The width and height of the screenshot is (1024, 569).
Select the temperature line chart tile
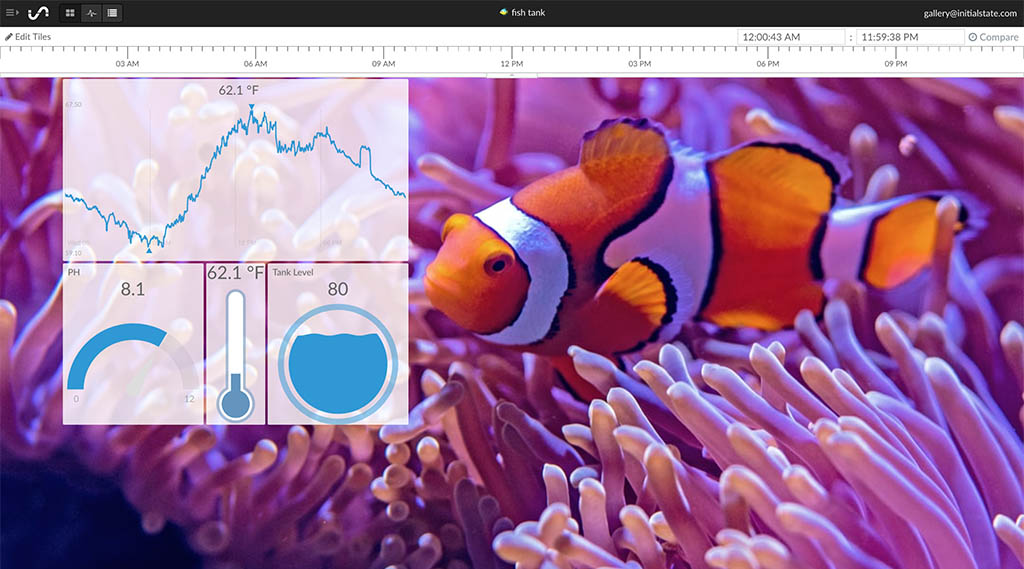pos(236,170)
